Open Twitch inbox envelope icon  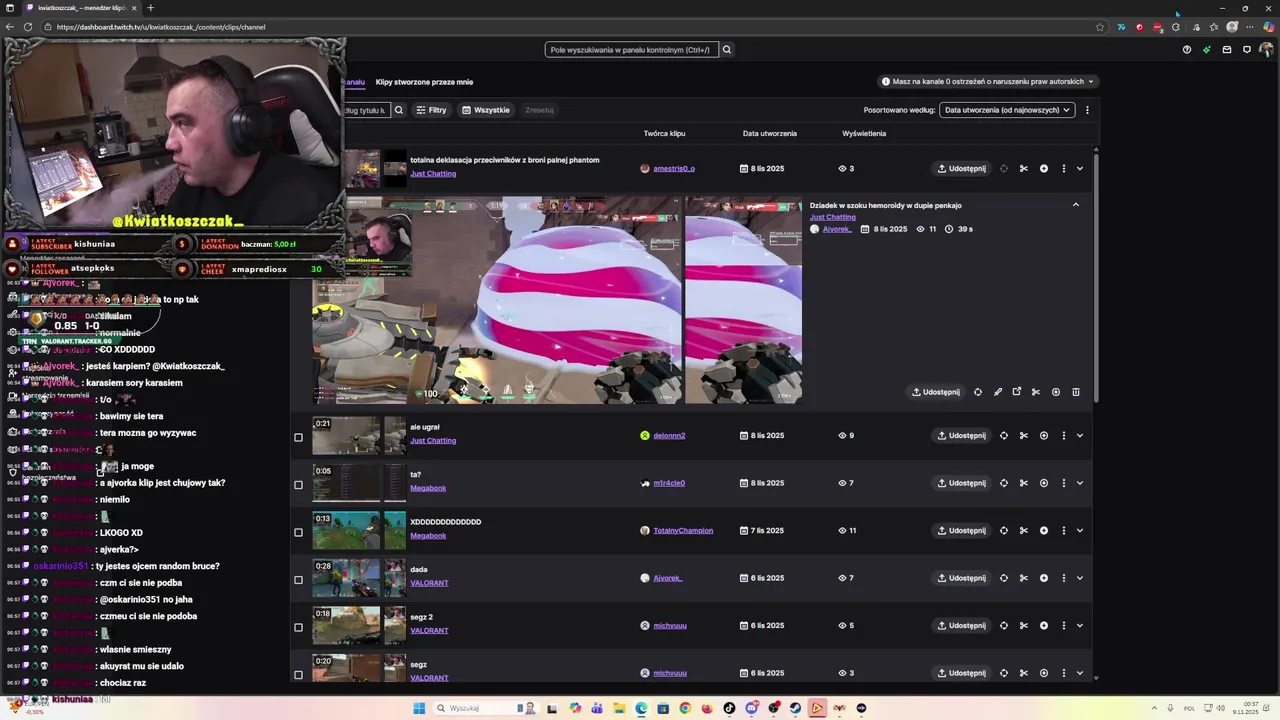tap(1227, 50)
